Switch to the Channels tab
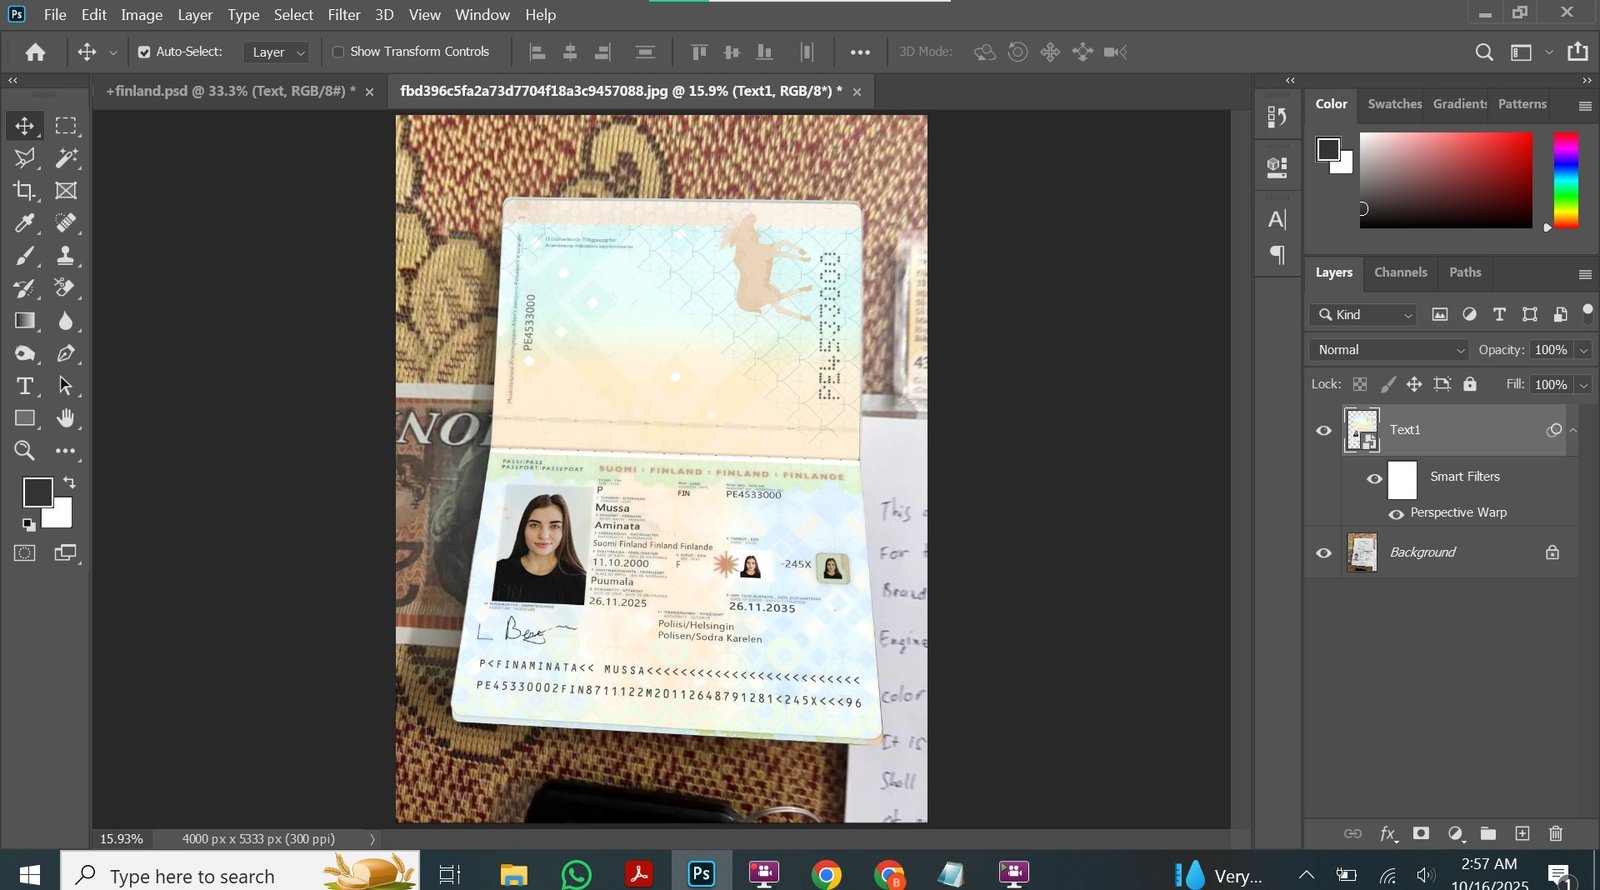The width and height of the screenshot is (1600, 890). [x=1400, y=272]
